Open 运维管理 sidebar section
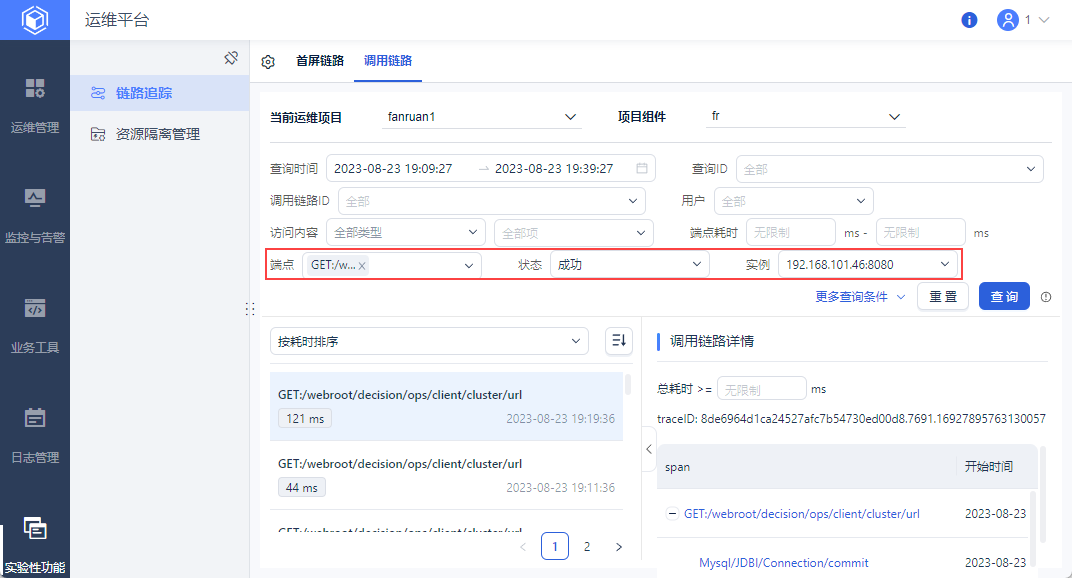The height and width of the screenshot is (578, 1072). [x=35, y=106]
